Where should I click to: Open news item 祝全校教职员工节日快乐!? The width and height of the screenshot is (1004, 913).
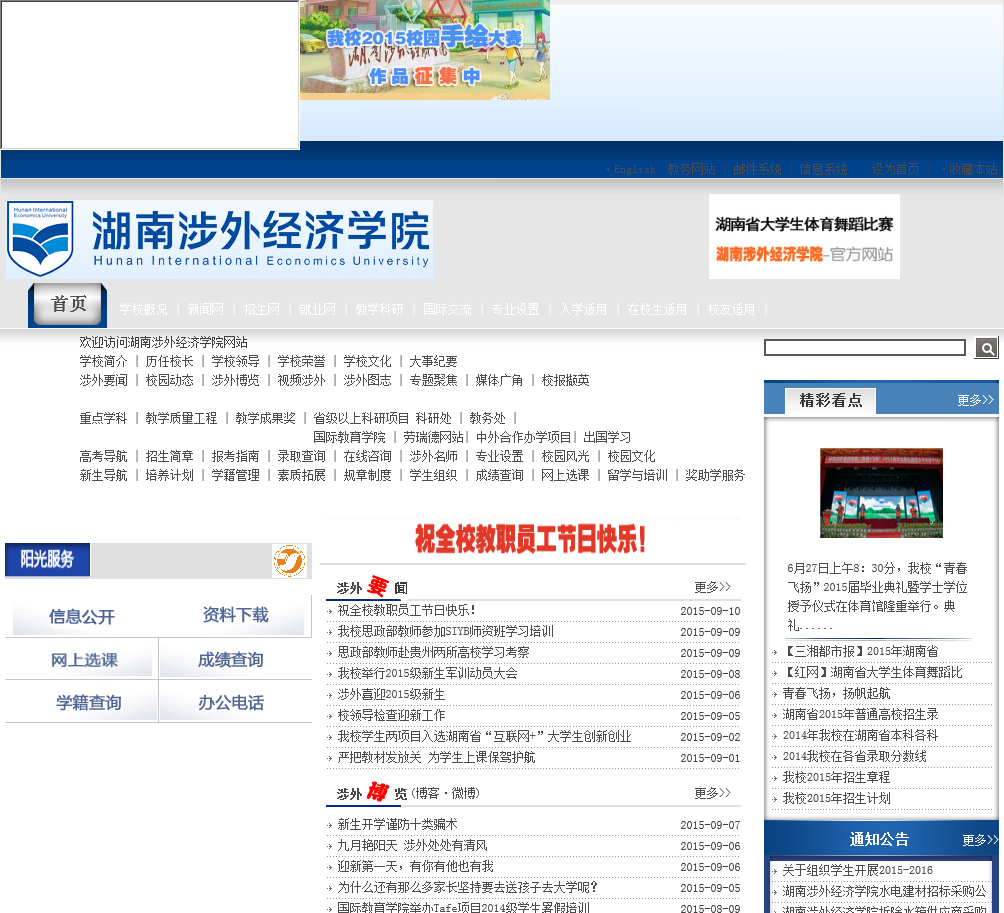click(407, 610)
